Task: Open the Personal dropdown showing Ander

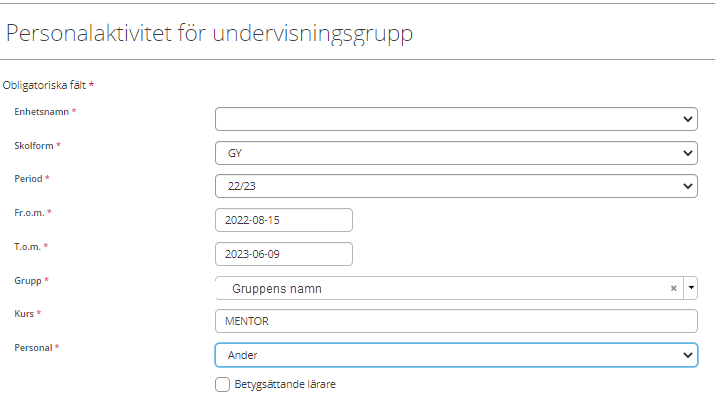Action: coord(456,355)
